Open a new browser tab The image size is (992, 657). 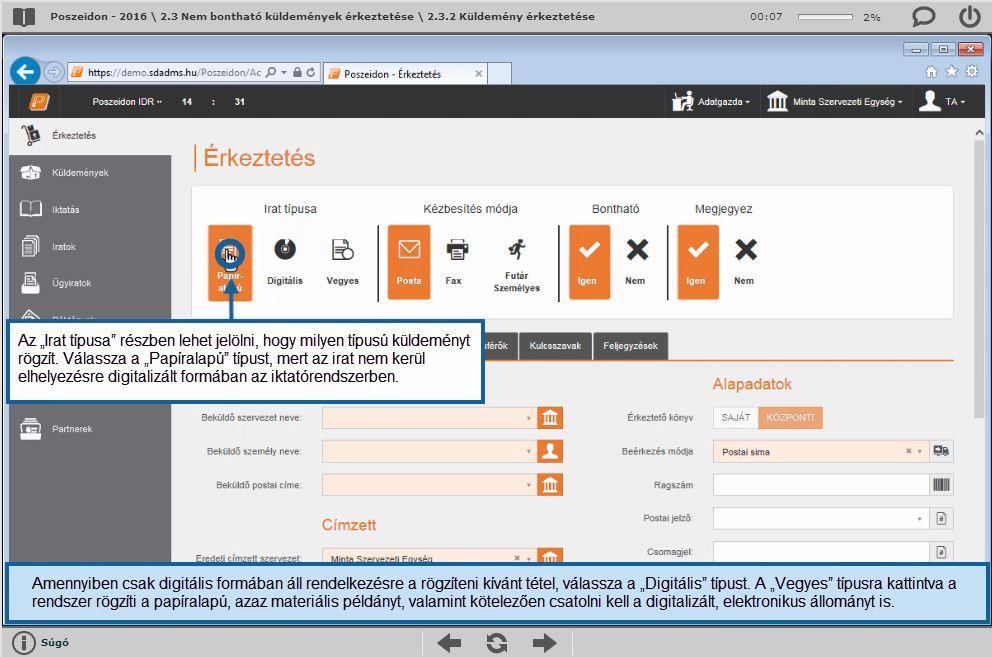tap(500, 73)
